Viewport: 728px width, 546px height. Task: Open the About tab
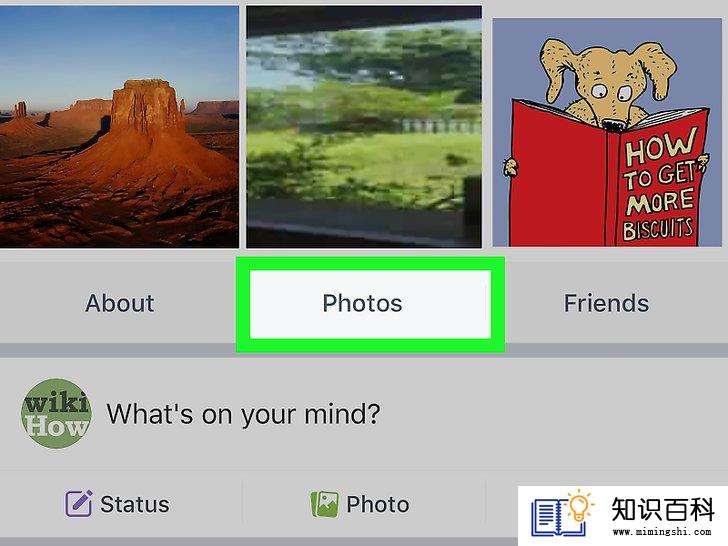[x=120, y=303]
